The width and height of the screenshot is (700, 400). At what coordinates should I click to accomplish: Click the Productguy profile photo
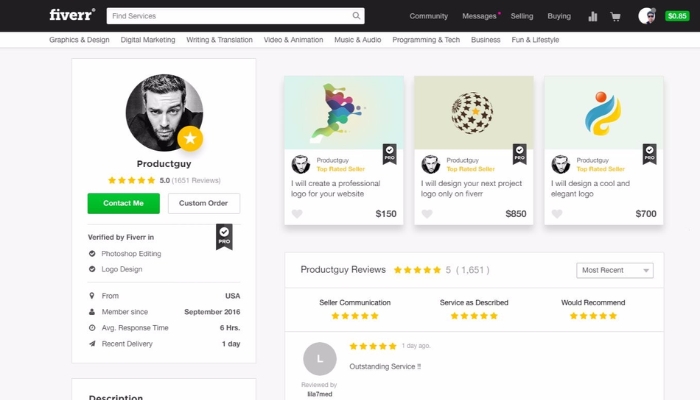click(x=164, y=112)
